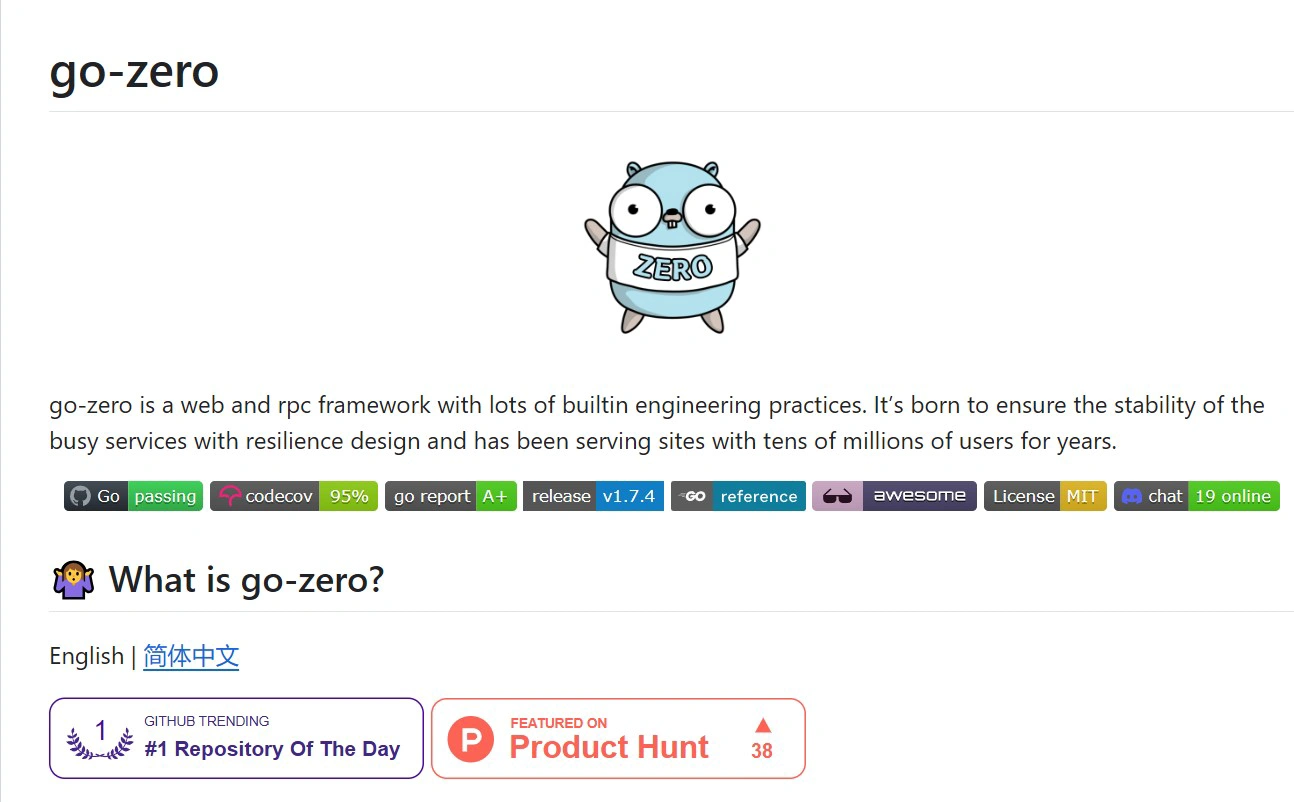Click the Product Hunt upvote triangle
Image resolution: width=1294 pixels, height=802 pixels.
click(x=763, y=726)
